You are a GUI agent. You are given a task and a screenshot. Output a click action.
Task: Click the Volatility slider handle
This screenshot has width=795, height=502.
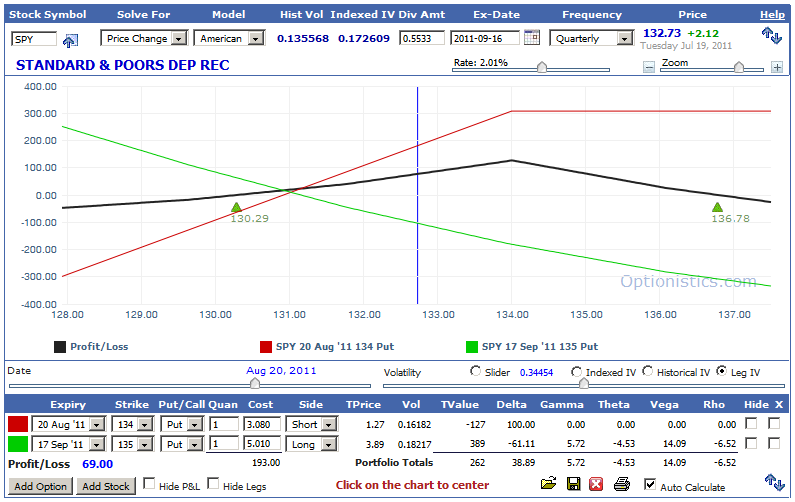click(x=584, y=384)
